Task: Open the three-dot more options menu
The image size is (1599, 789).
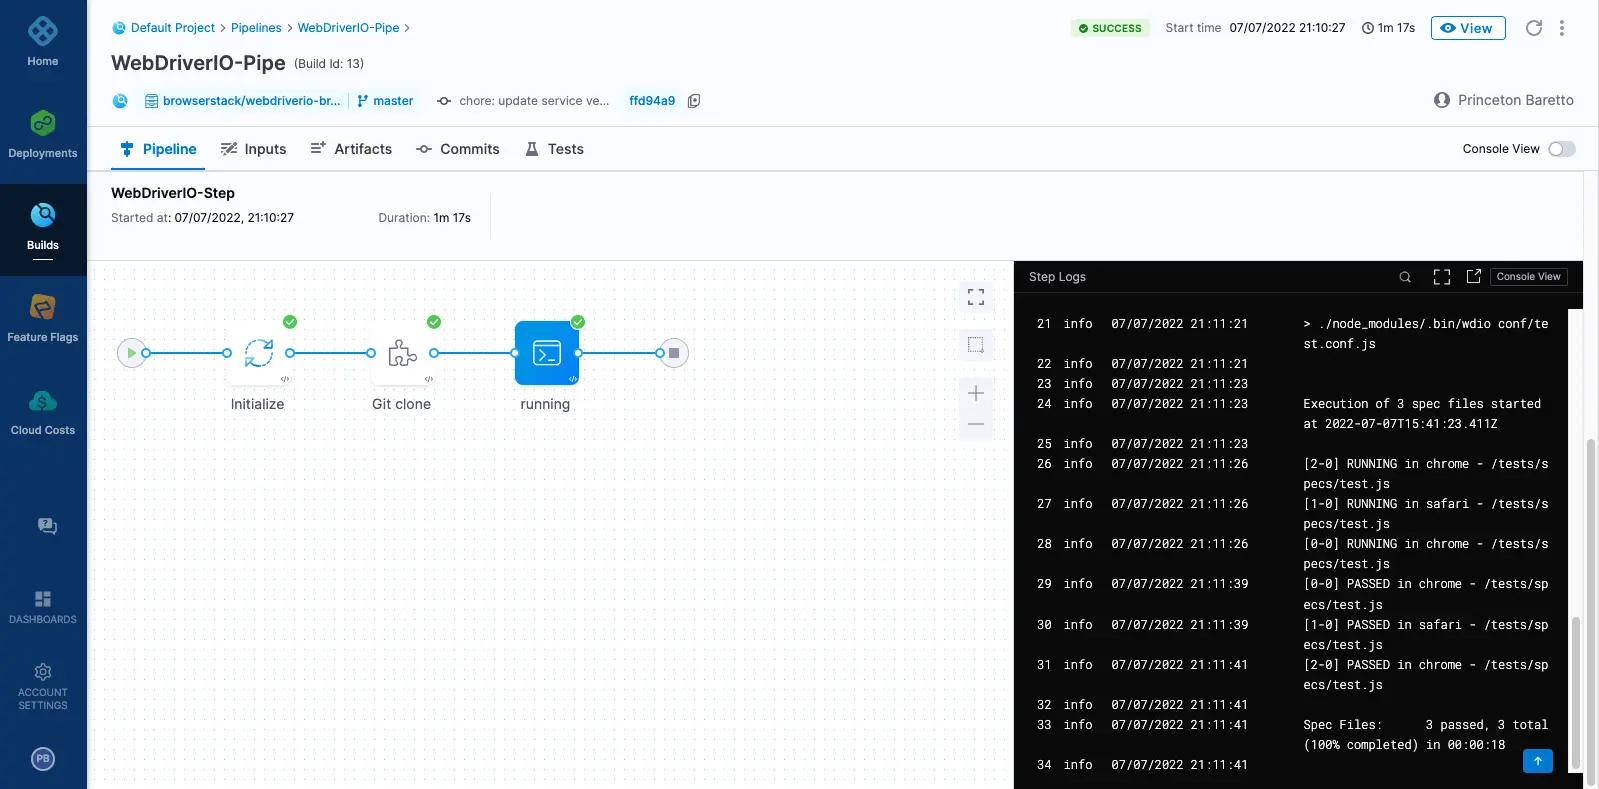Action: (x=1561, y=28)
